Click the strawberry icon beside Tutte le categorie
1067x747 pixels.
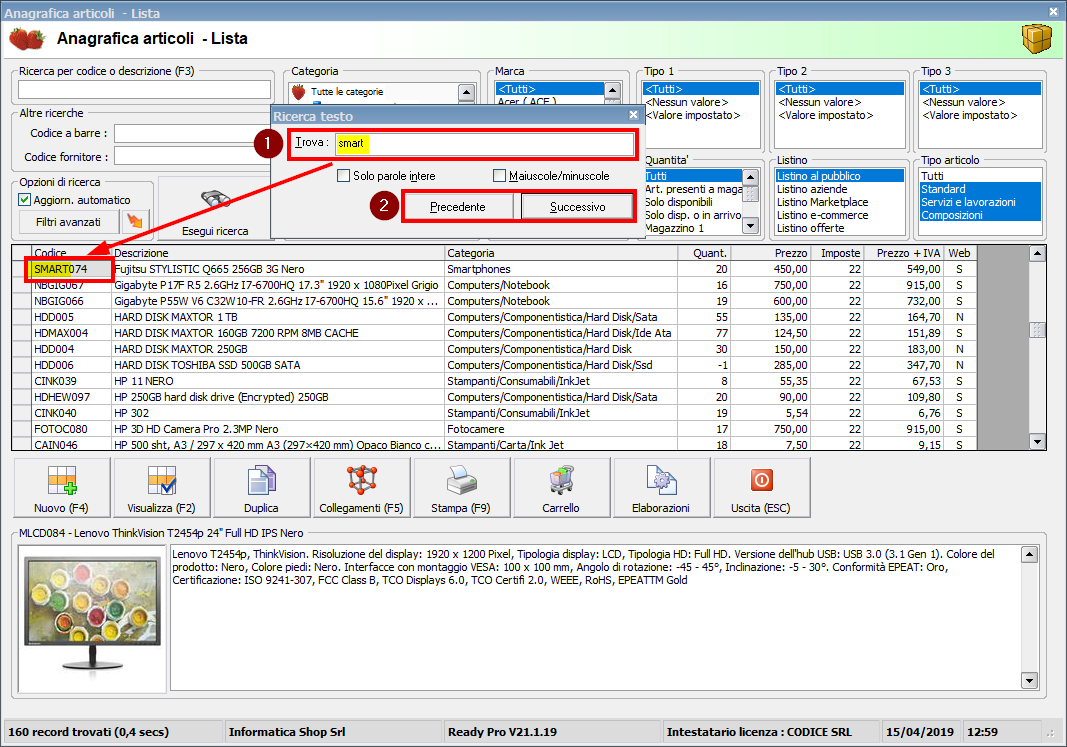298,92
